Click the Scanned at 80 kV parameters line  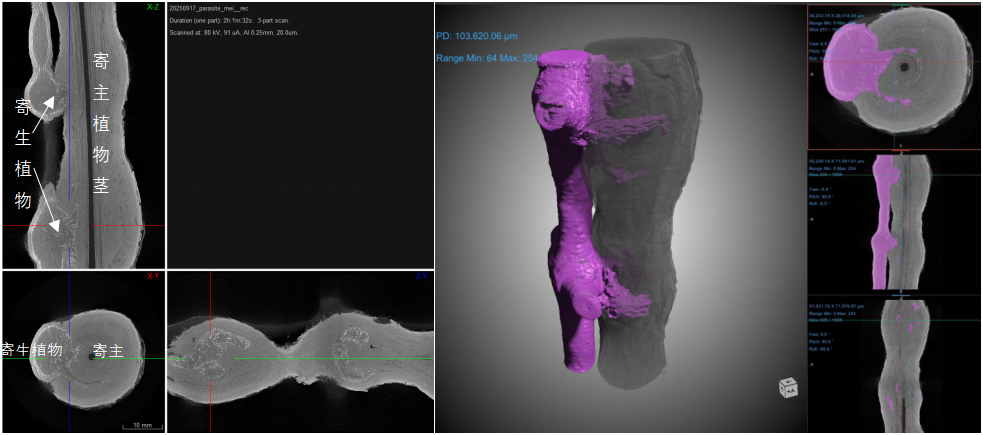234,32
